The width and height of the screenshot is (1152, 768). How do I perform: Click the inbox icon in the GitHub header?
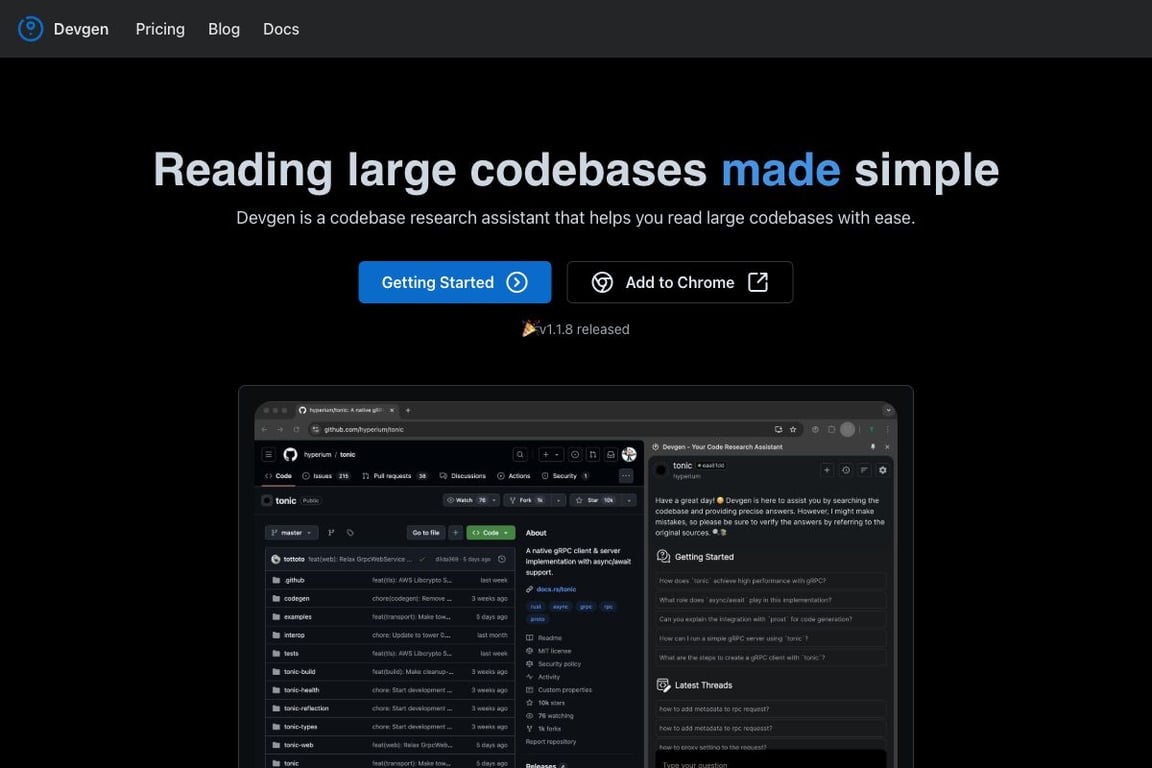click(611, 455)
